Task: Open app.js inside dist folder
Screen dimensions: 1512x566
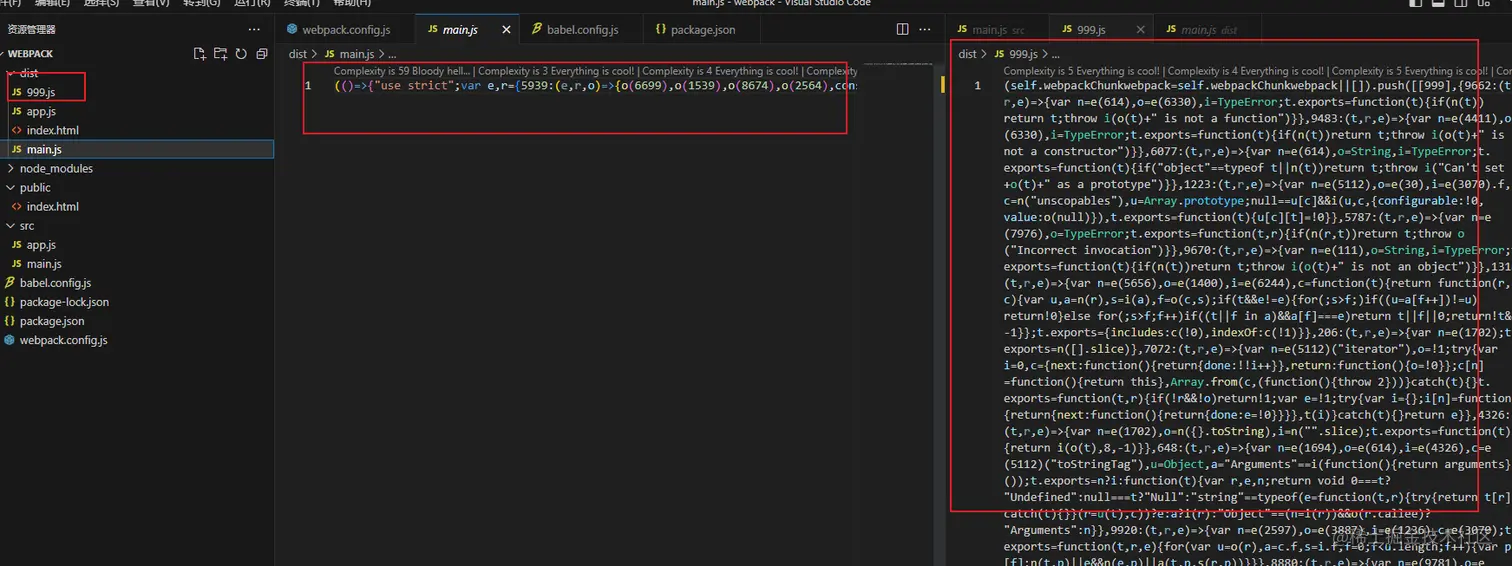Action: pyautogui.click(x=137, y=111)
